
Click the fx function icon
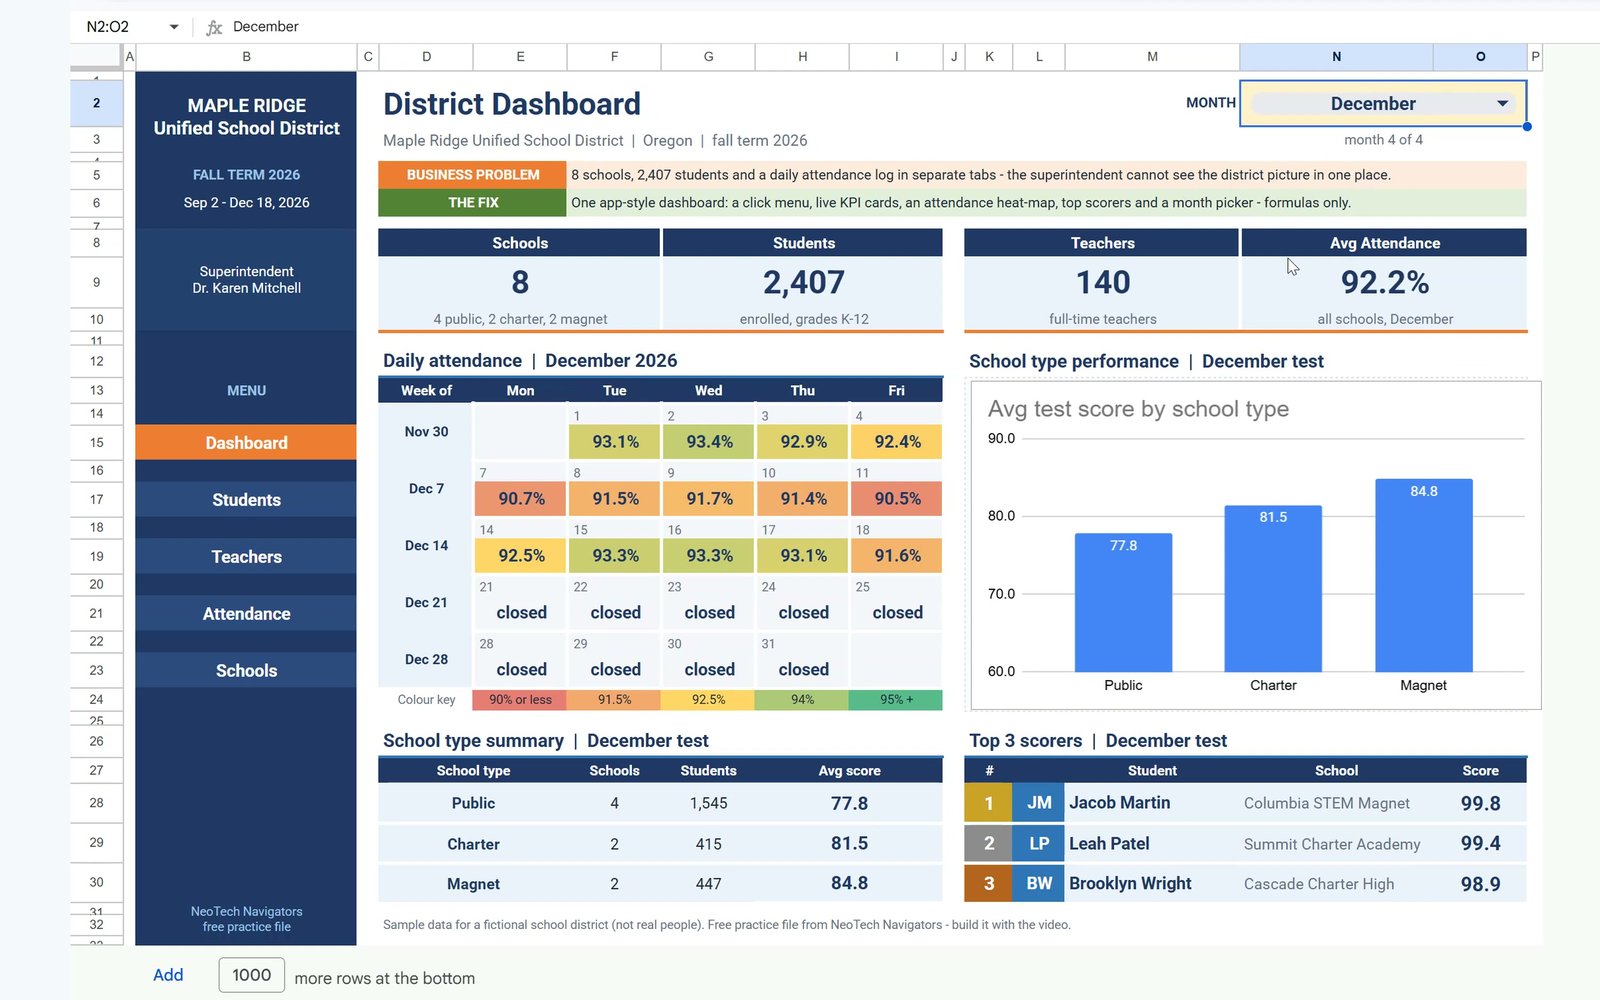(x=214, y=27)
